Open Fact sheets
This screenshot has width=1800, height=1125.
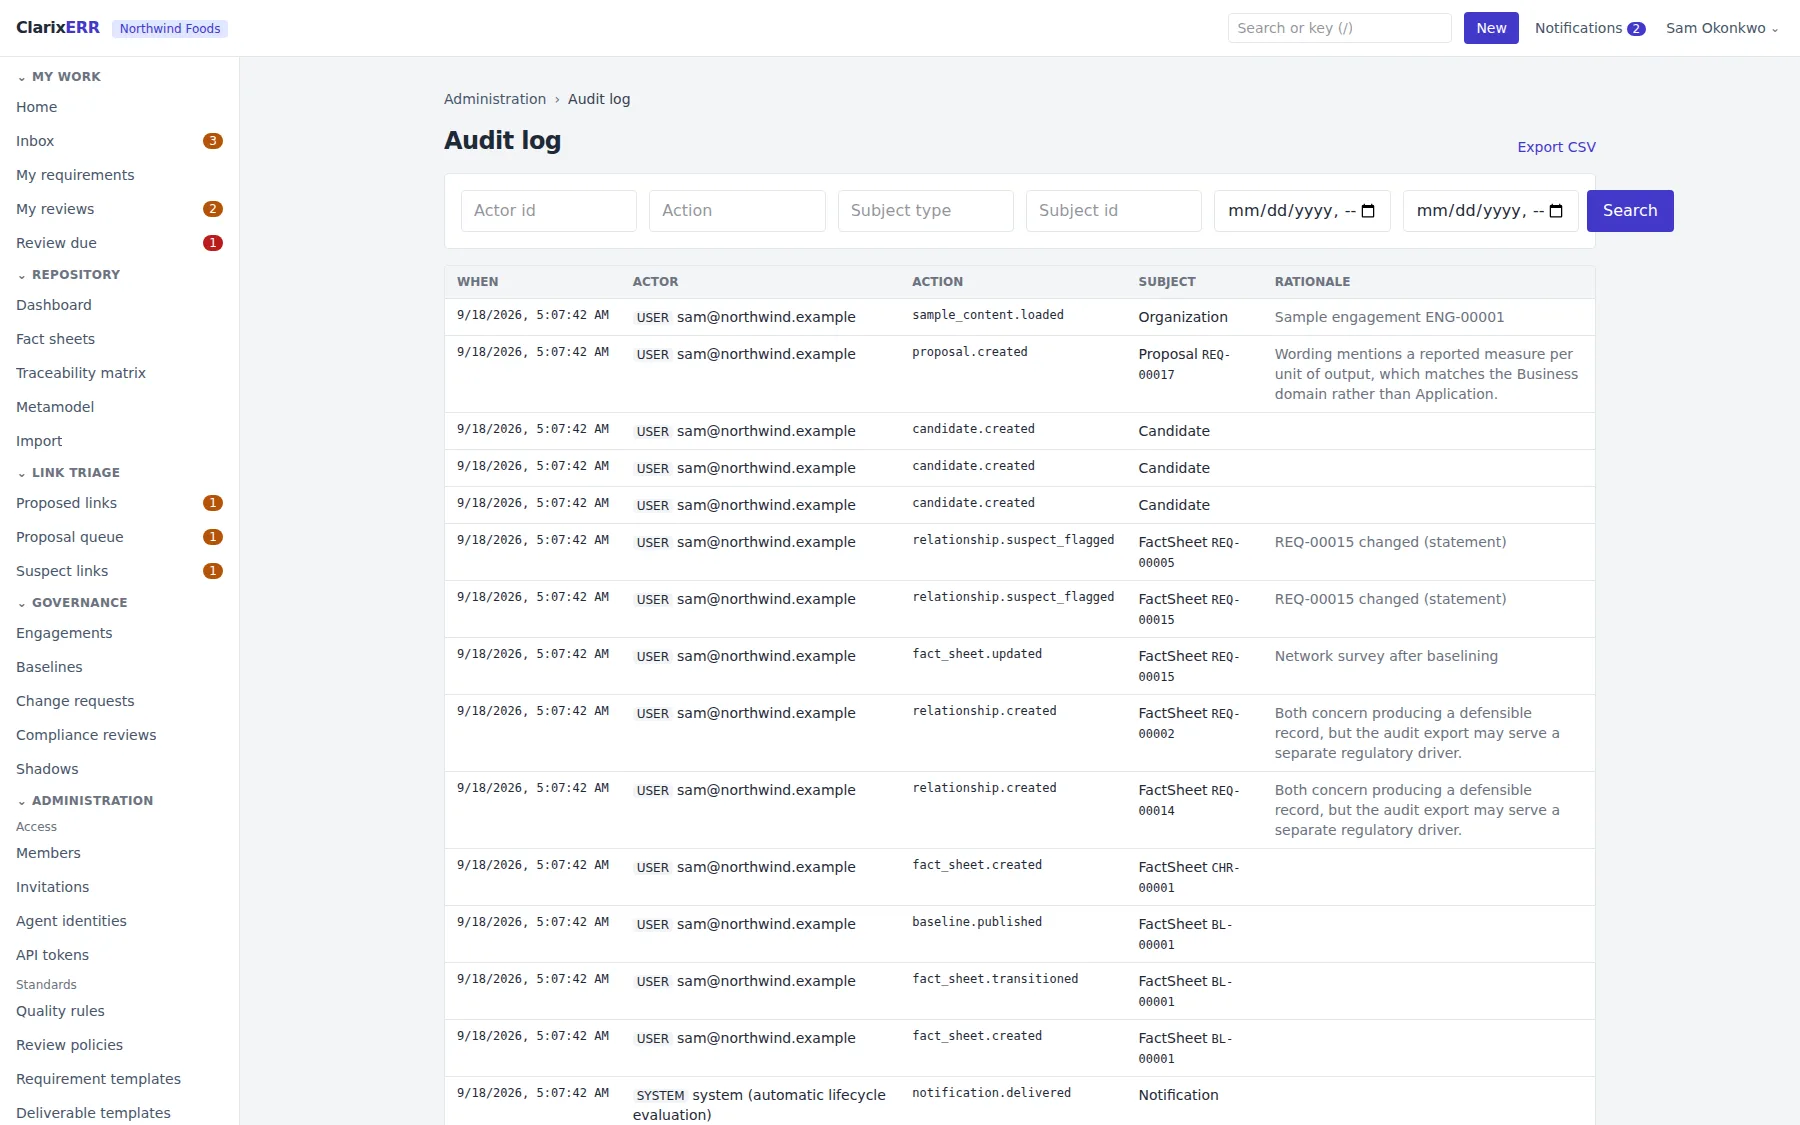click(x=119, y=339)
